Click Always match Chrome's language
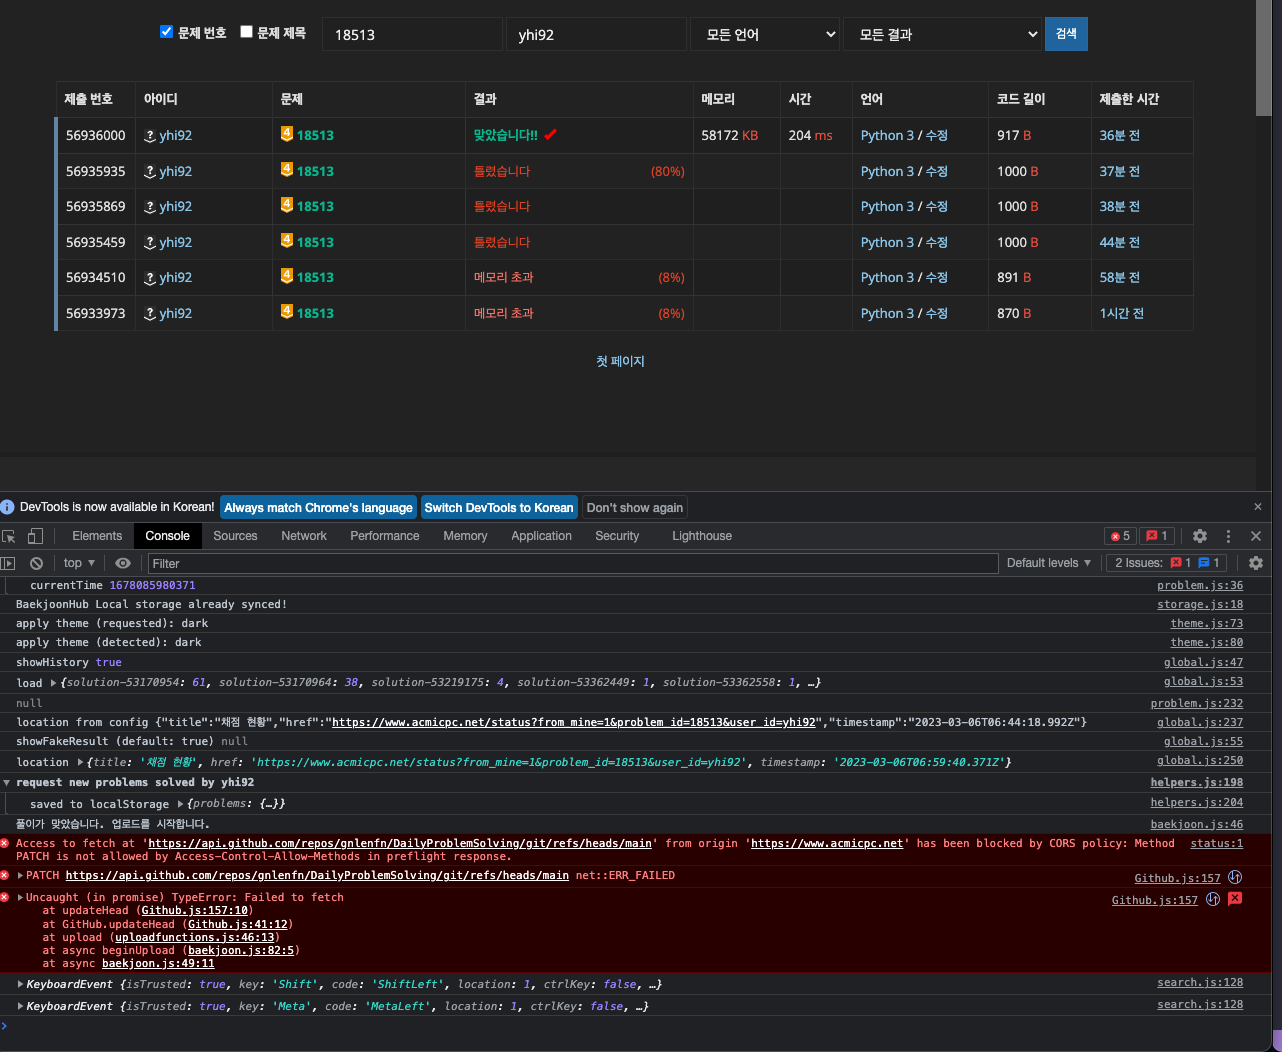1282x1052 pixels. [318, 508]
